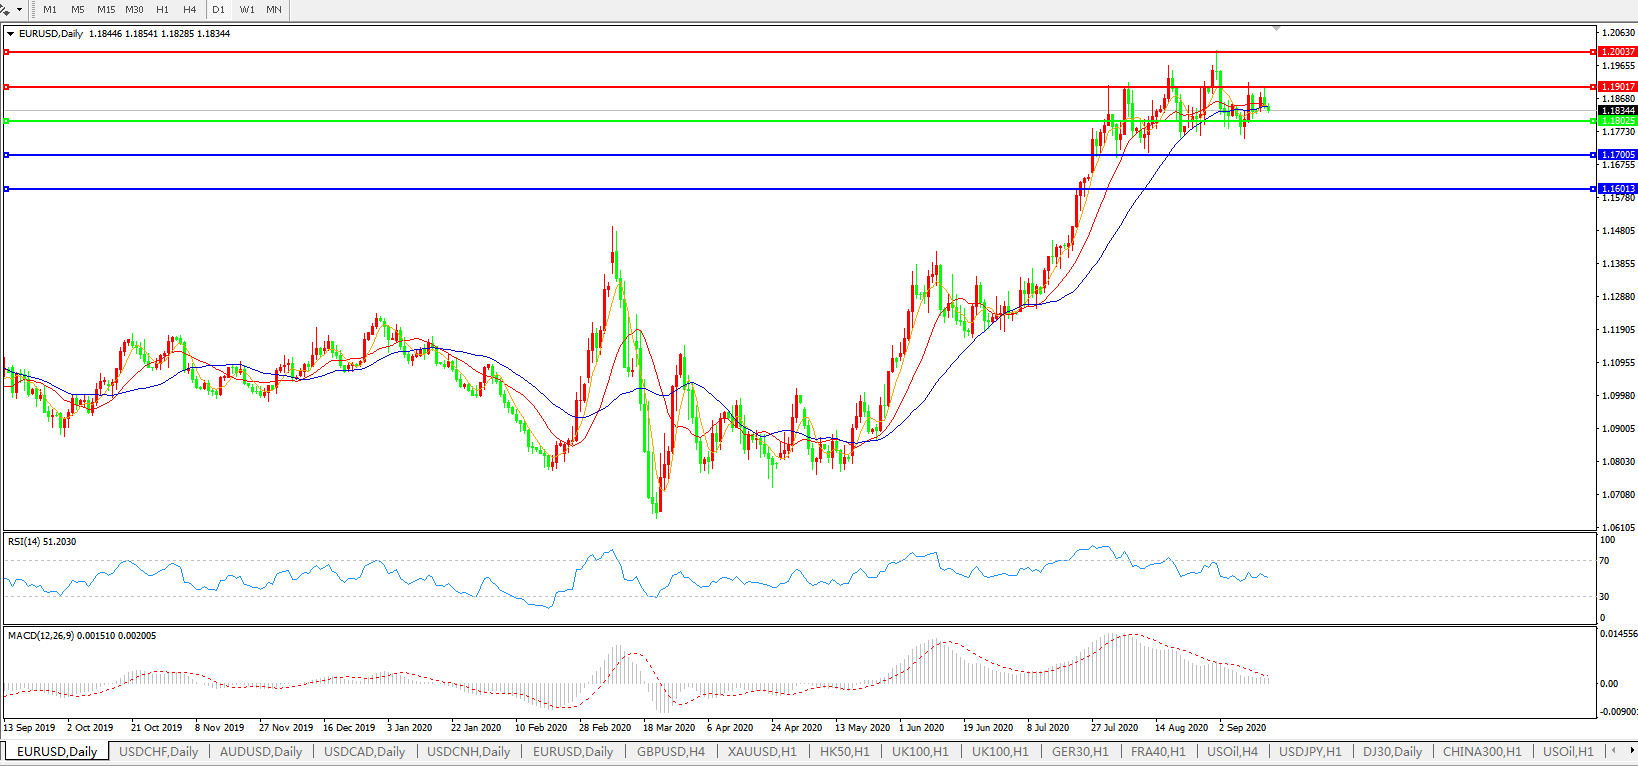
Task: Switch the chart to the M1 timeframe
Action: 50,9
